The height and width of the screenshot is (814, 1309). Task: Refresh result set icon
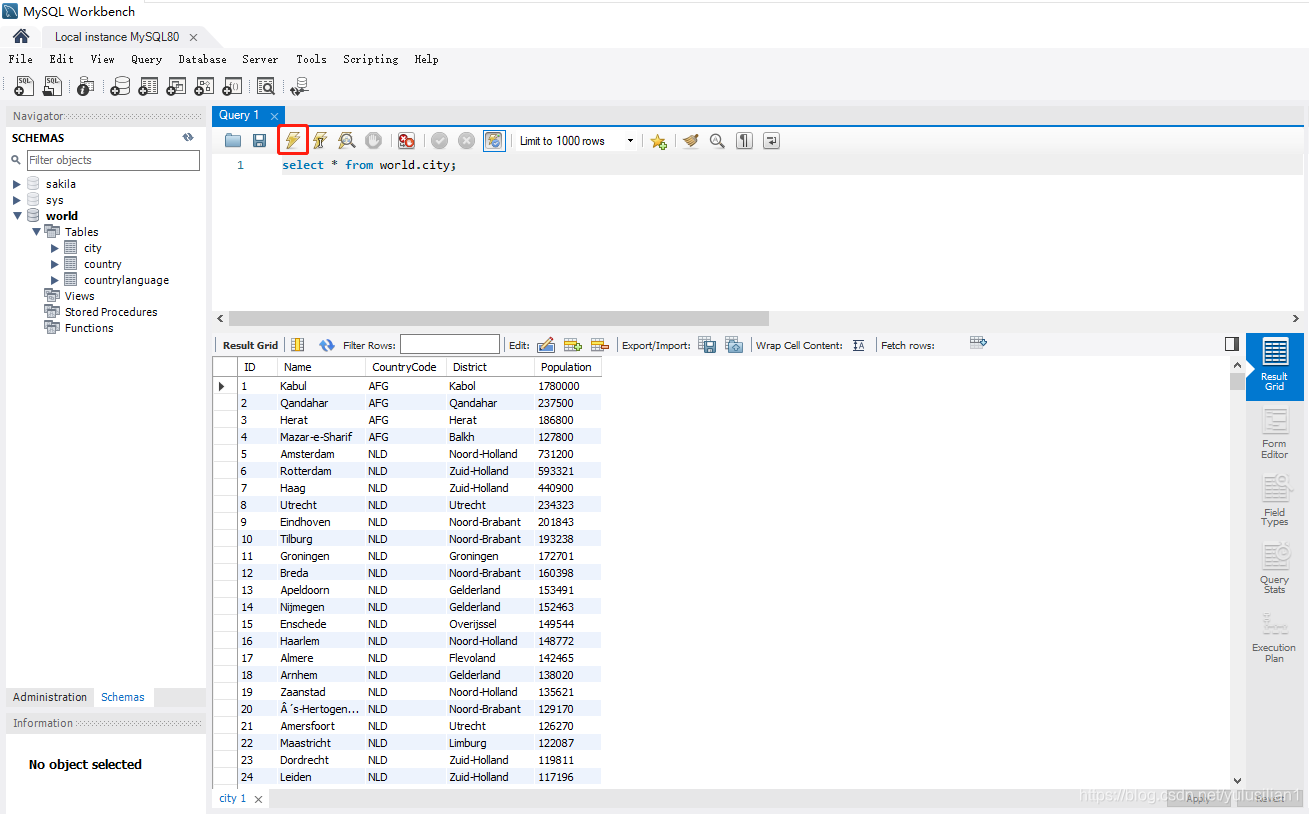327,345
